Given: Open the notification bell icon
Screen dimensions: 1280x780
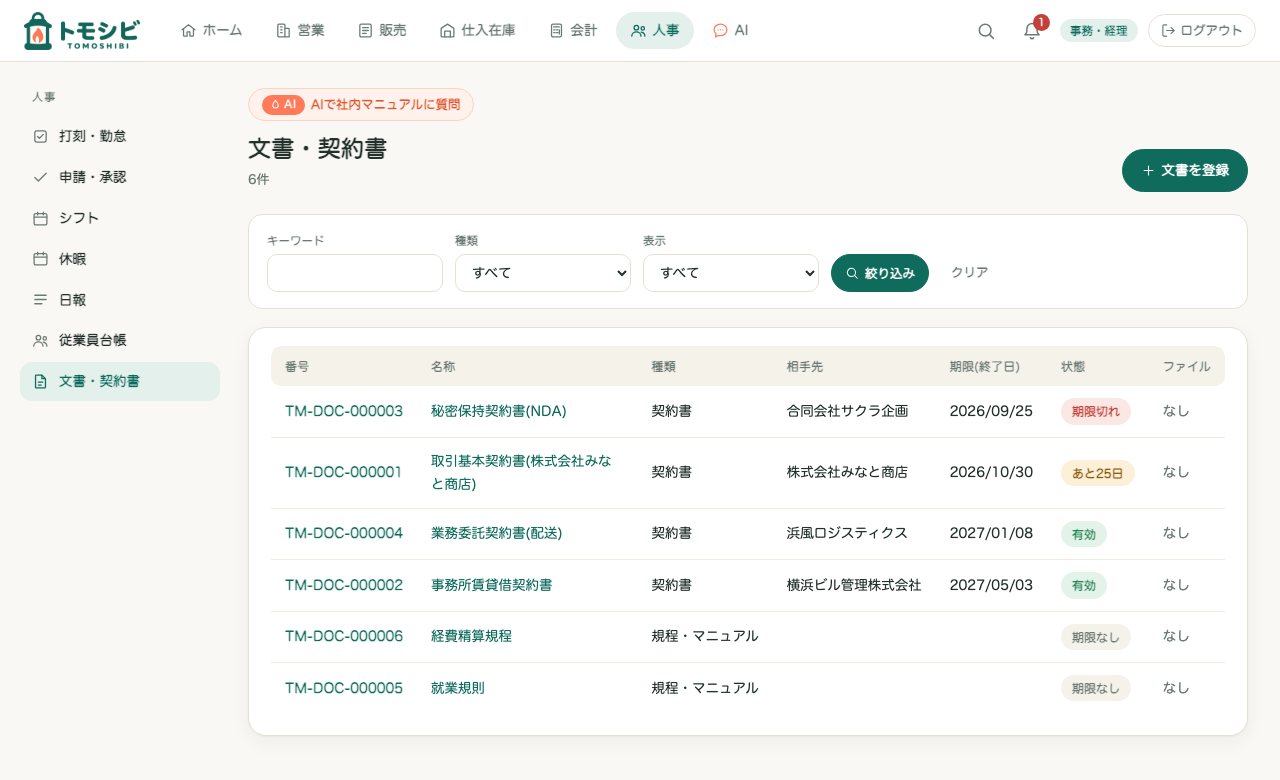Looking at the screenshot, I should tap(1032, 31).
